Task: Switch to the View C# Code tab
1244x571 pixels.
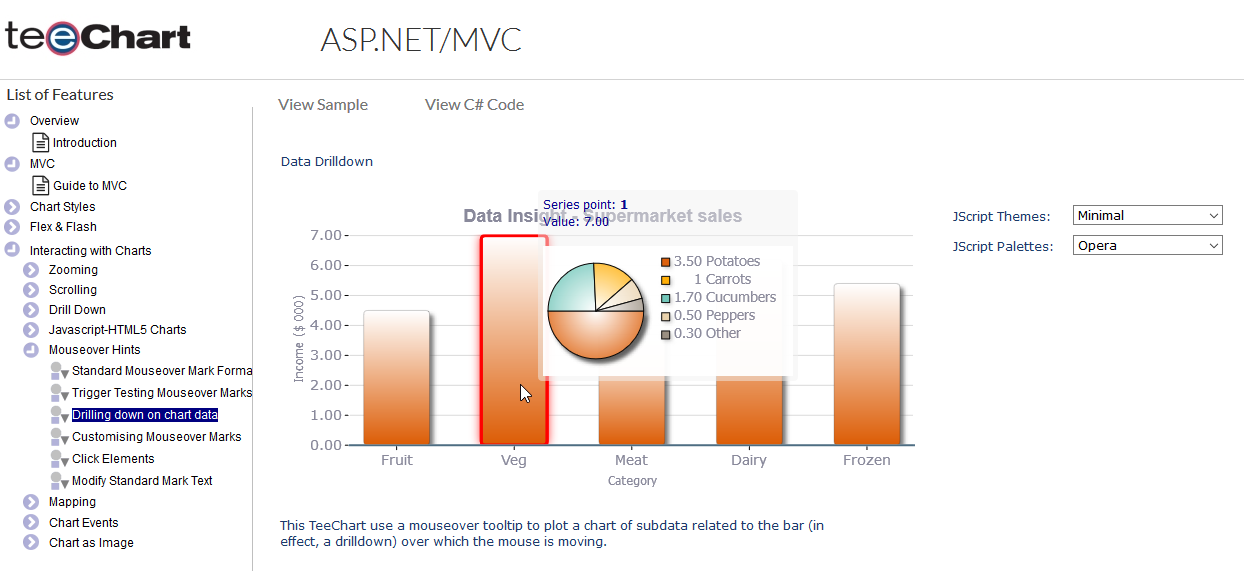Action: [474, 105]
